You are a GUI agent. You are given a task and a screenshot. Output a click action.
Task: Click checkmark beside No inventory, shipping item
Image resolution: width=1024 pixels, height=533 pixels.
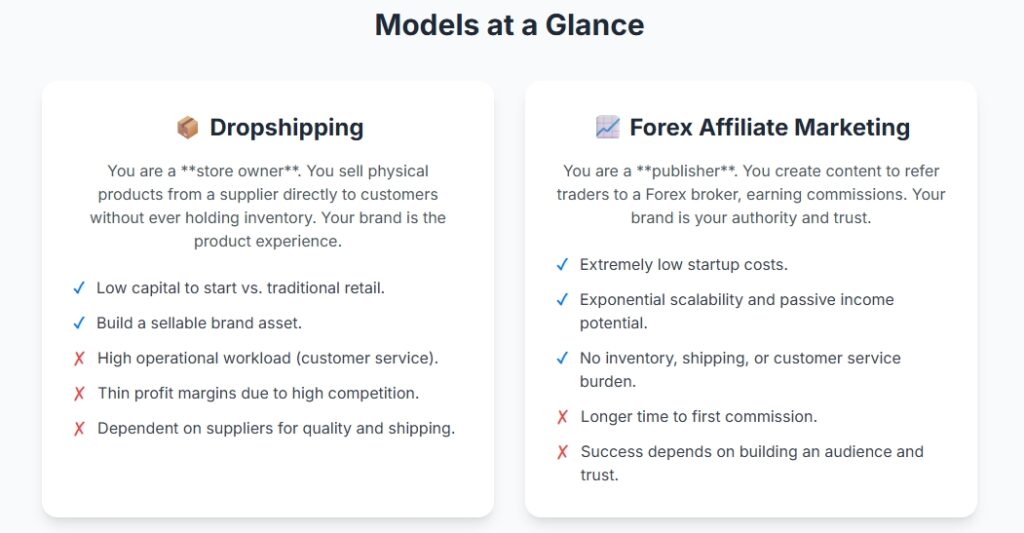click(x=562, y=359)
